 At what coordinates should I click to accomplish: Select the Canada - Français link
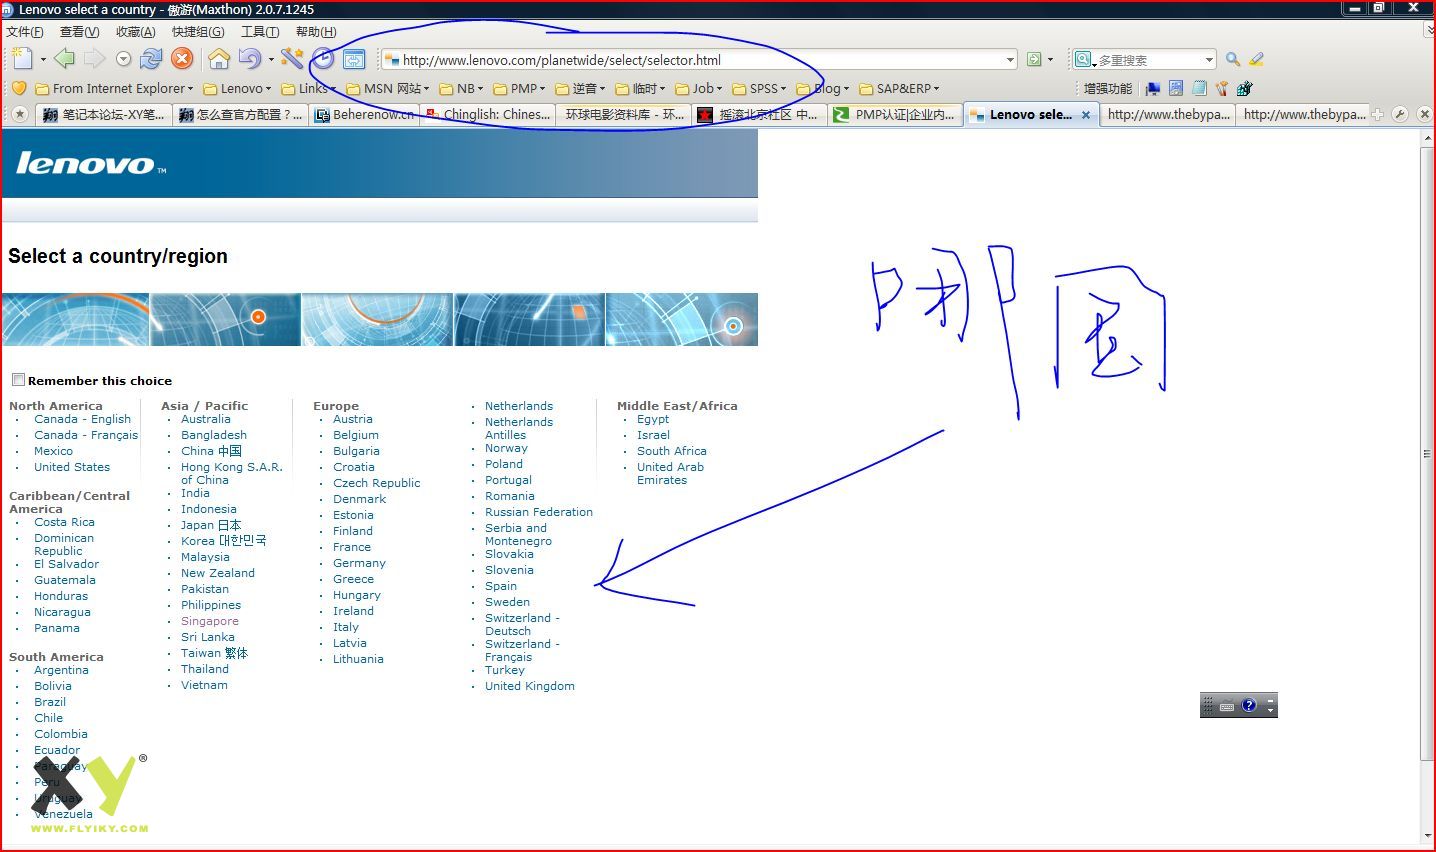pos(86,435)
